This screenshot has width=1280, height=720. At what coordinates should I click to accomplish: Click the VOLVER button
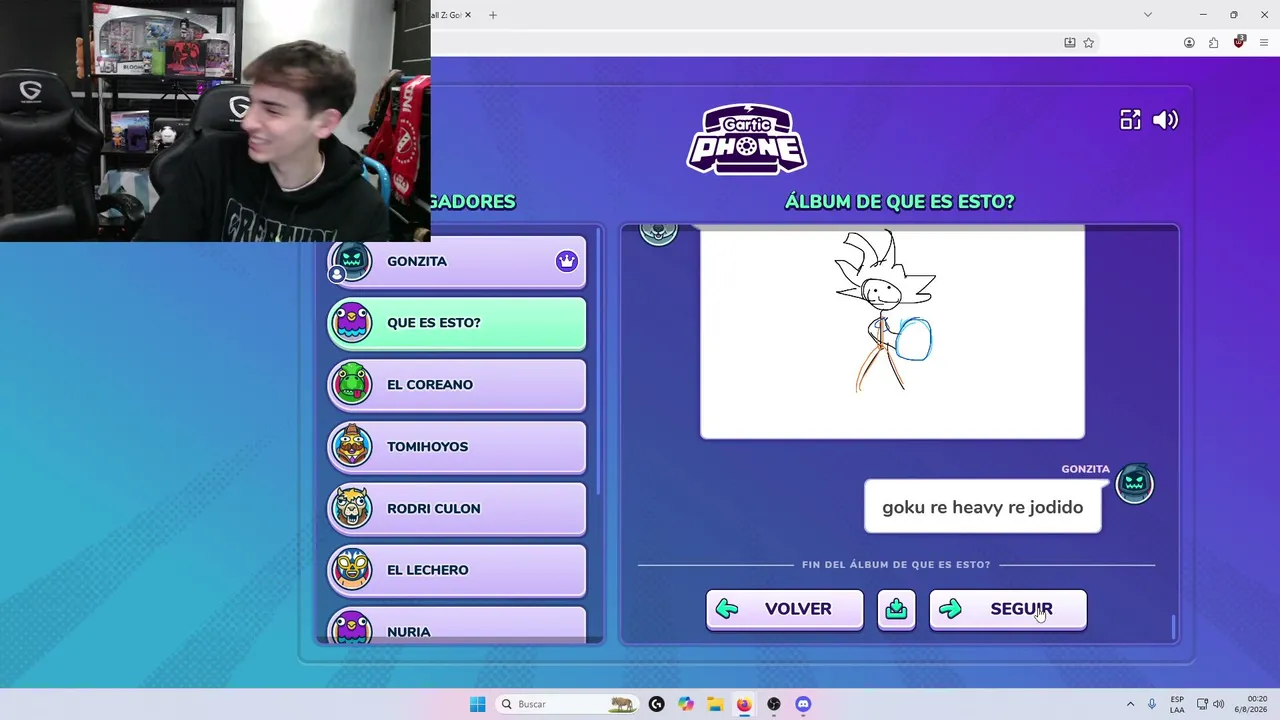tap(784, 609)
